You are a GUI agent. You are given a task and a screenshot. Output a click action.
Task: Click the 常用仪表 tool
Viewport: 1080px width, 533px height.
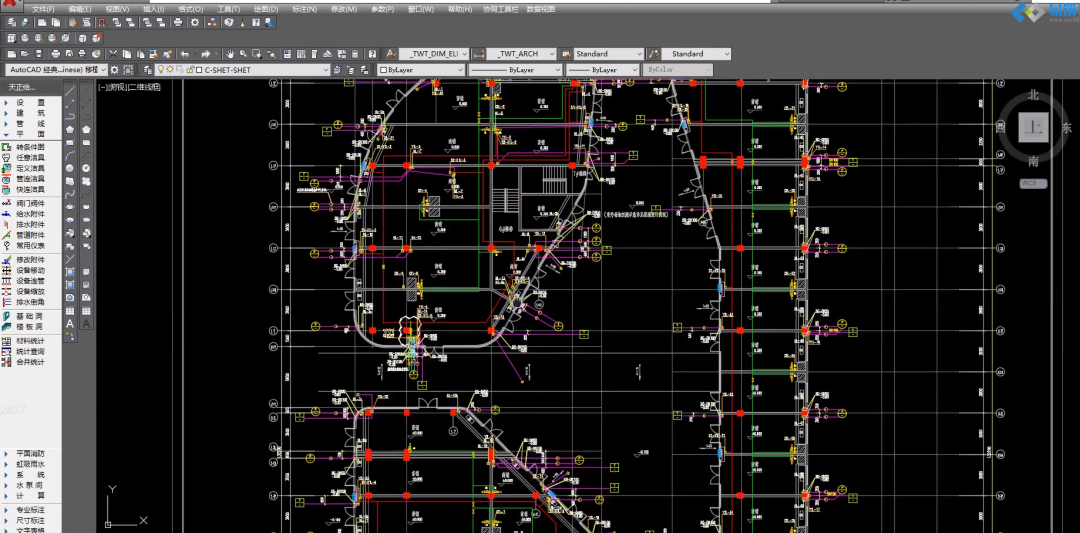click(30, 246)
